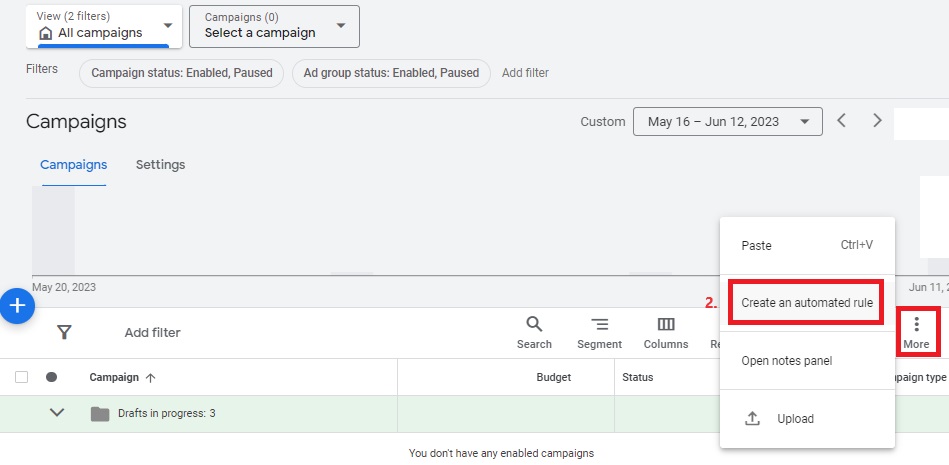This screenshot has height=465, width=949.
Task: Open the All campaigns view dropdown
Action: 104,26
